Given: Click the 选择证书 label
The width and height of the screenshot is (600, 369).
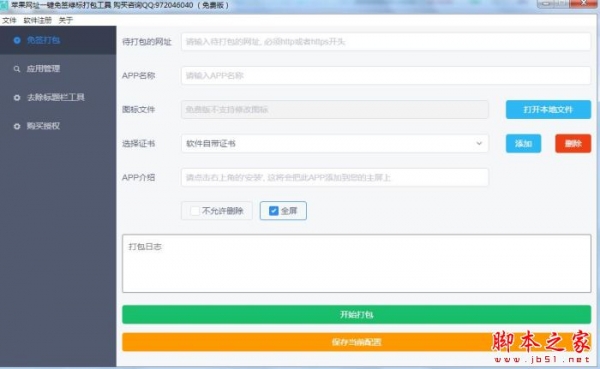Looking at the screenshot, I should click(x=139, y=144).
